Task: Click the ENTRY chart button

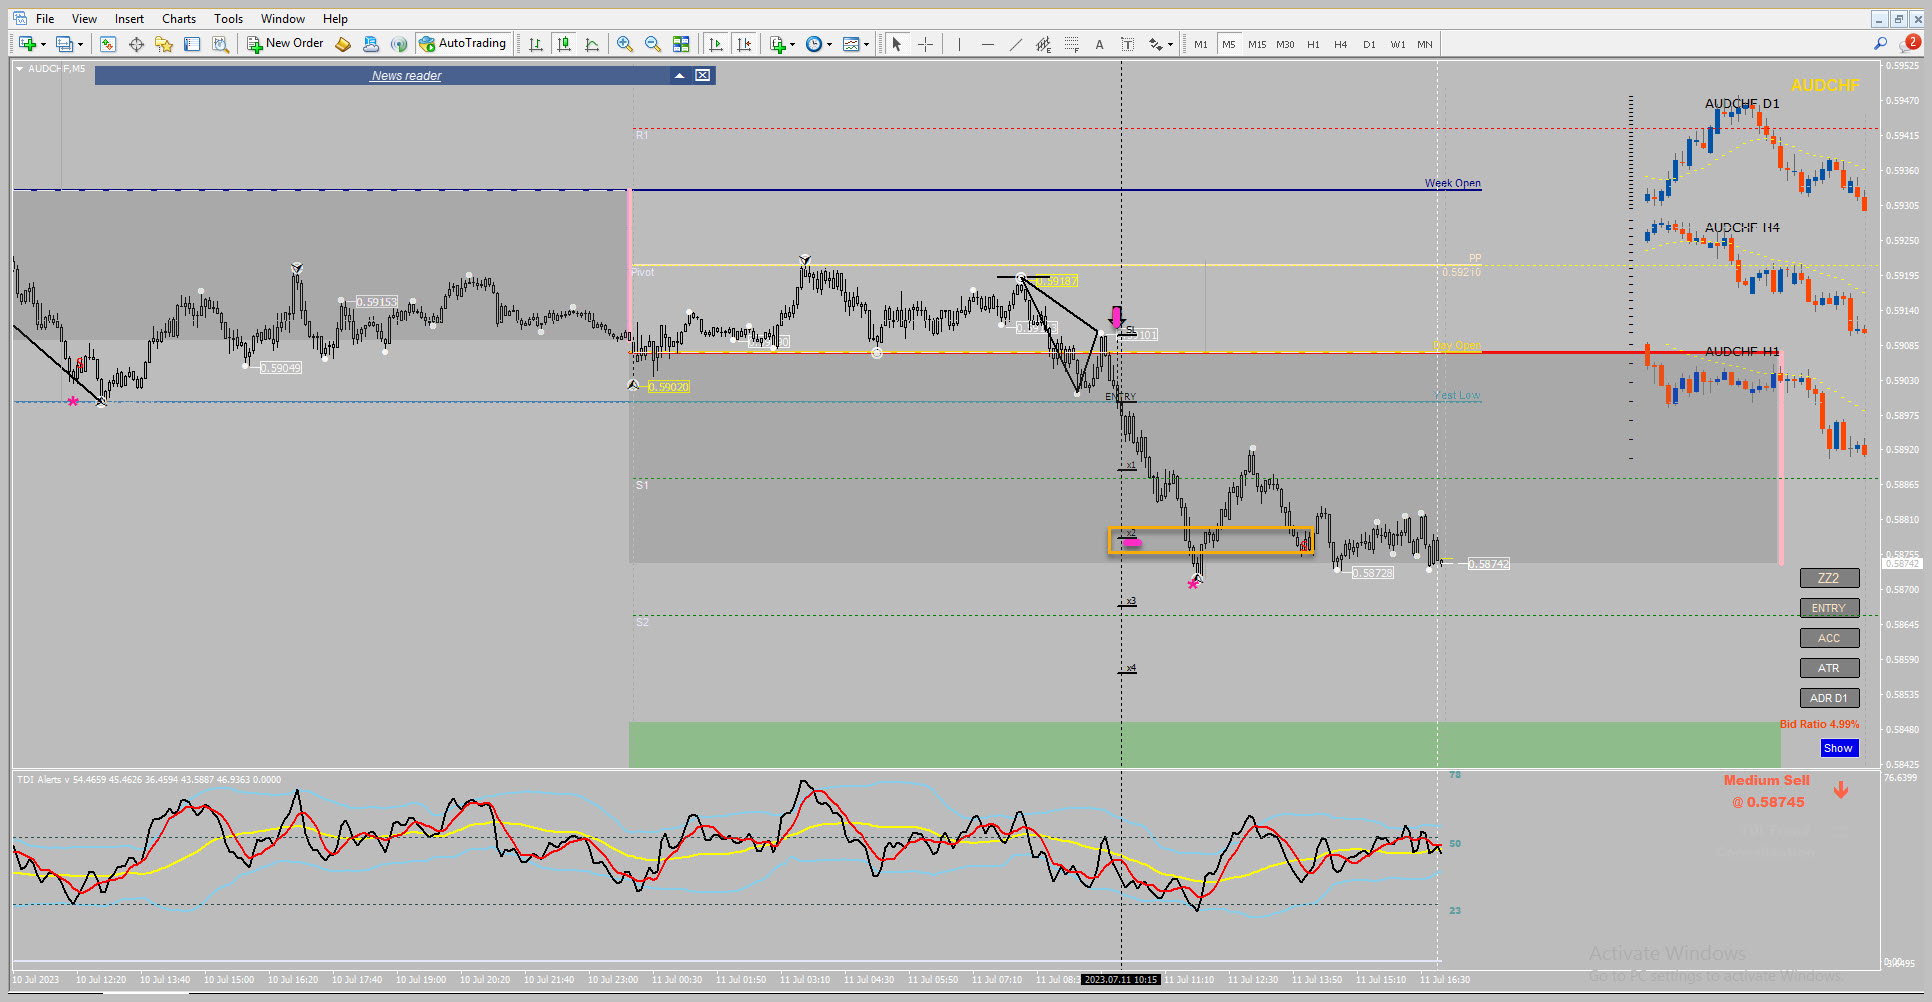Action: coord(1829,608)
